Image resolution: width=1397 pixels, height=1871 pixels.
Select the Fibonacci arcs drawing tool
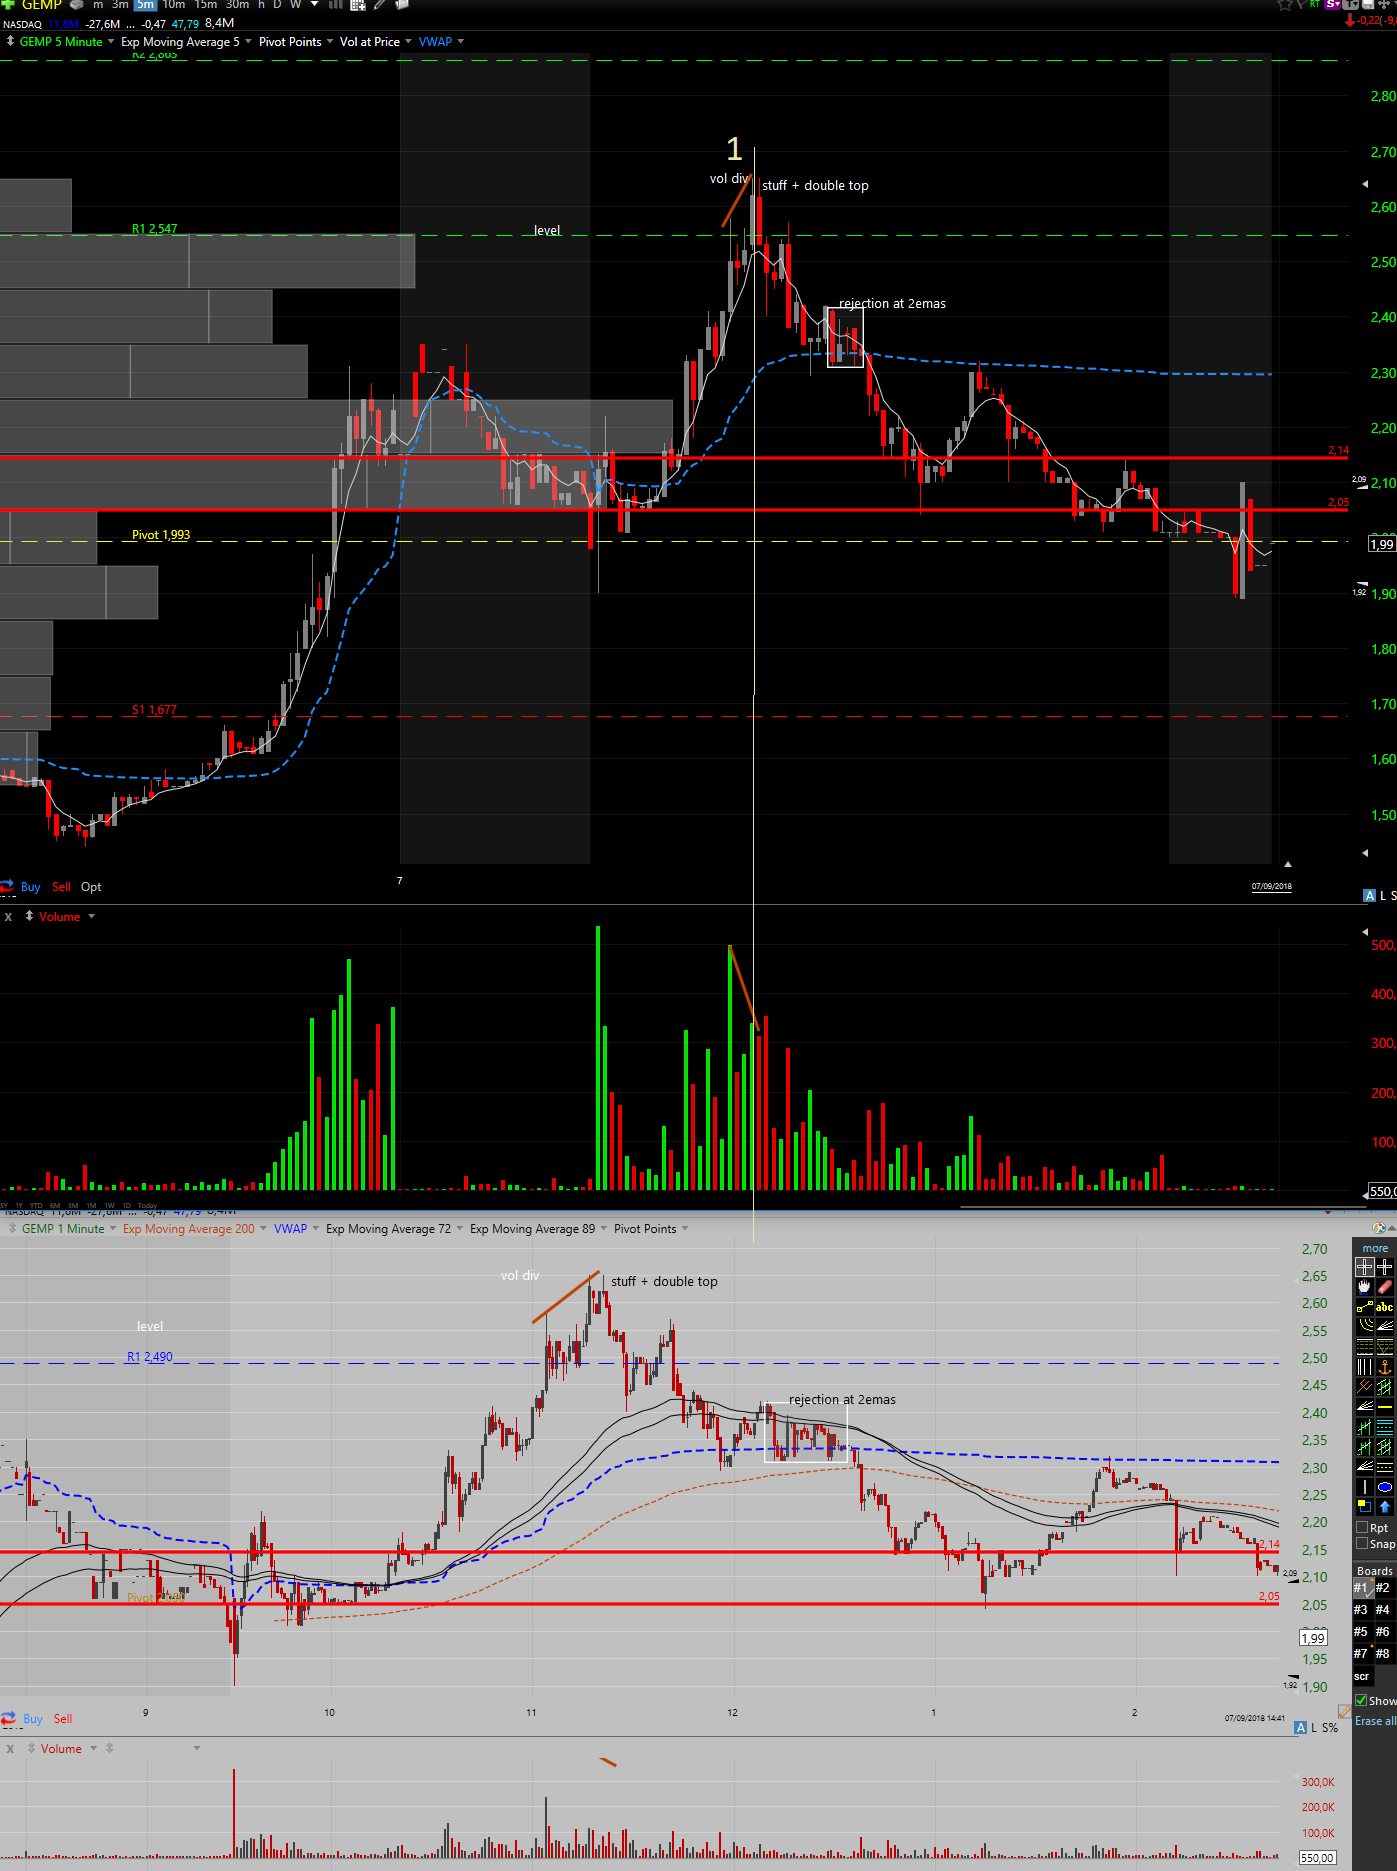(1364, 1325)
